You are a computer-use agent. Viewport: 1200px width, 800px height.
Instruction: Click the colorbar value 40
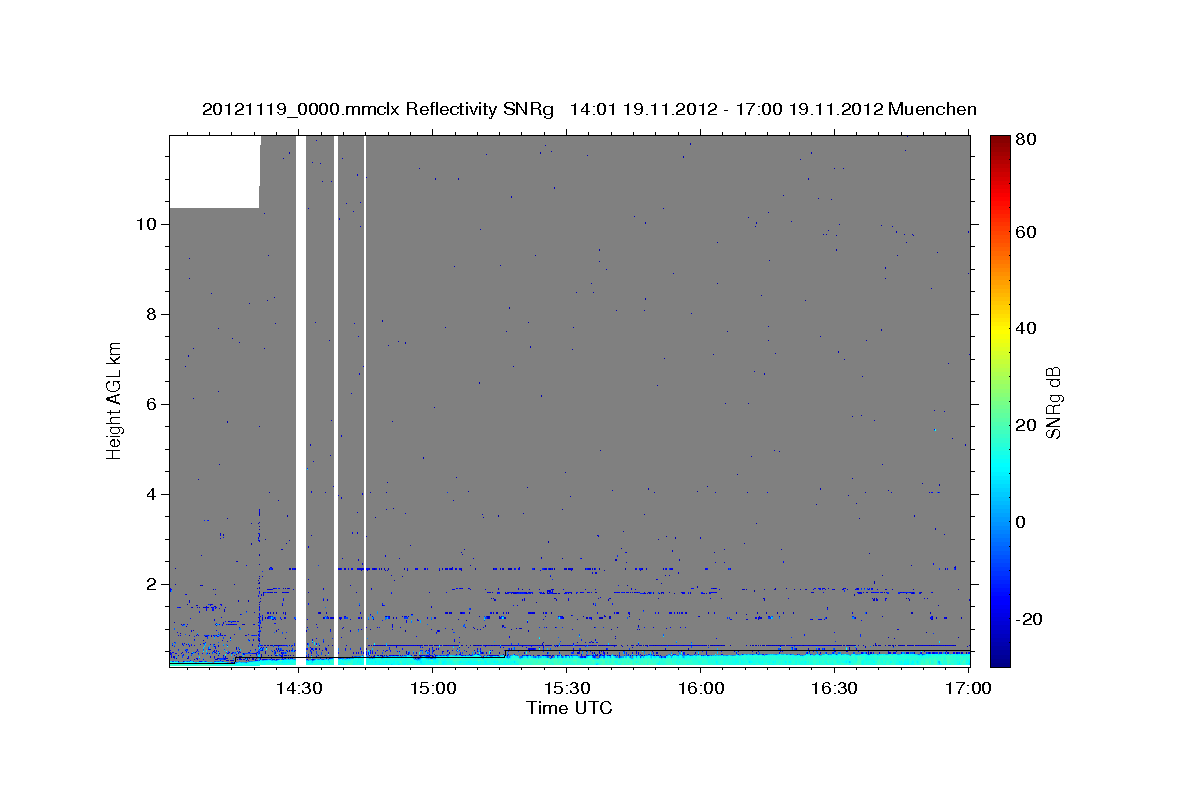(x=1026, y=328)
